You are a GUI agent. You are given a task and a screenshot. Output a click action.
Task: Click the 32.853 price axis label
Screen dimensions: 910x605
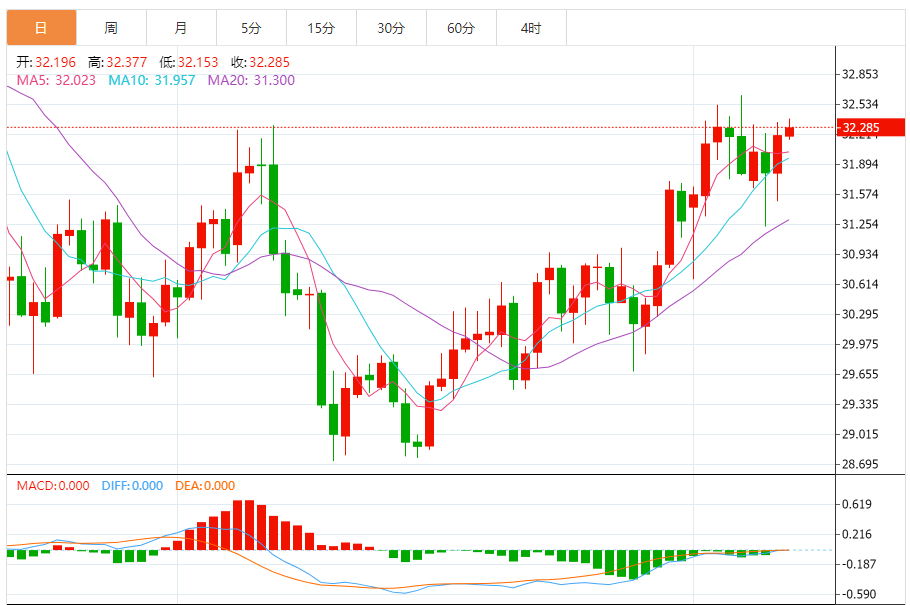tap(860, 74)
